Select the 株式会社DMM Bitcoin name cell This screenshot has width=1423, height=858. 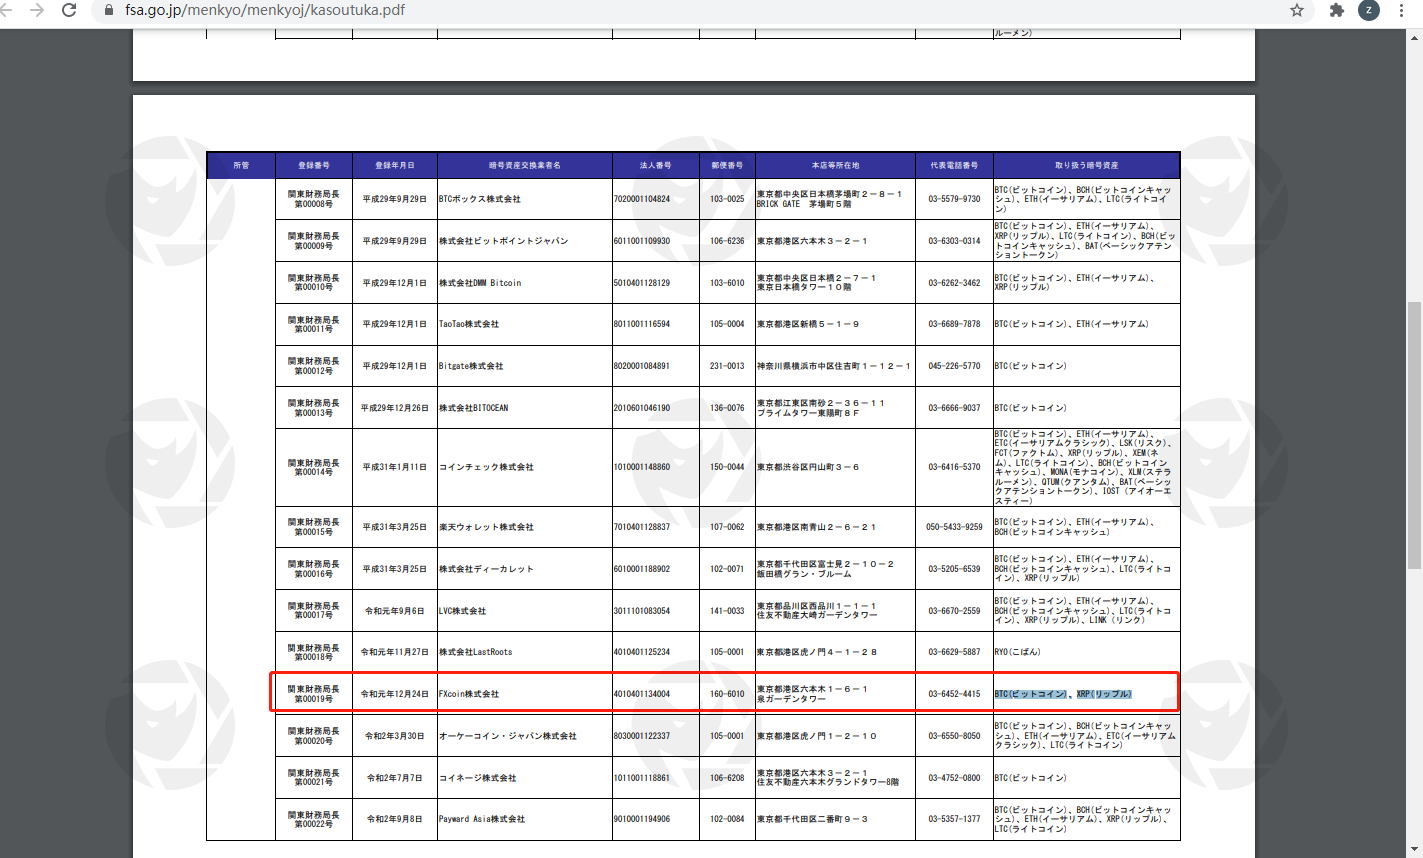pos(480,283)
